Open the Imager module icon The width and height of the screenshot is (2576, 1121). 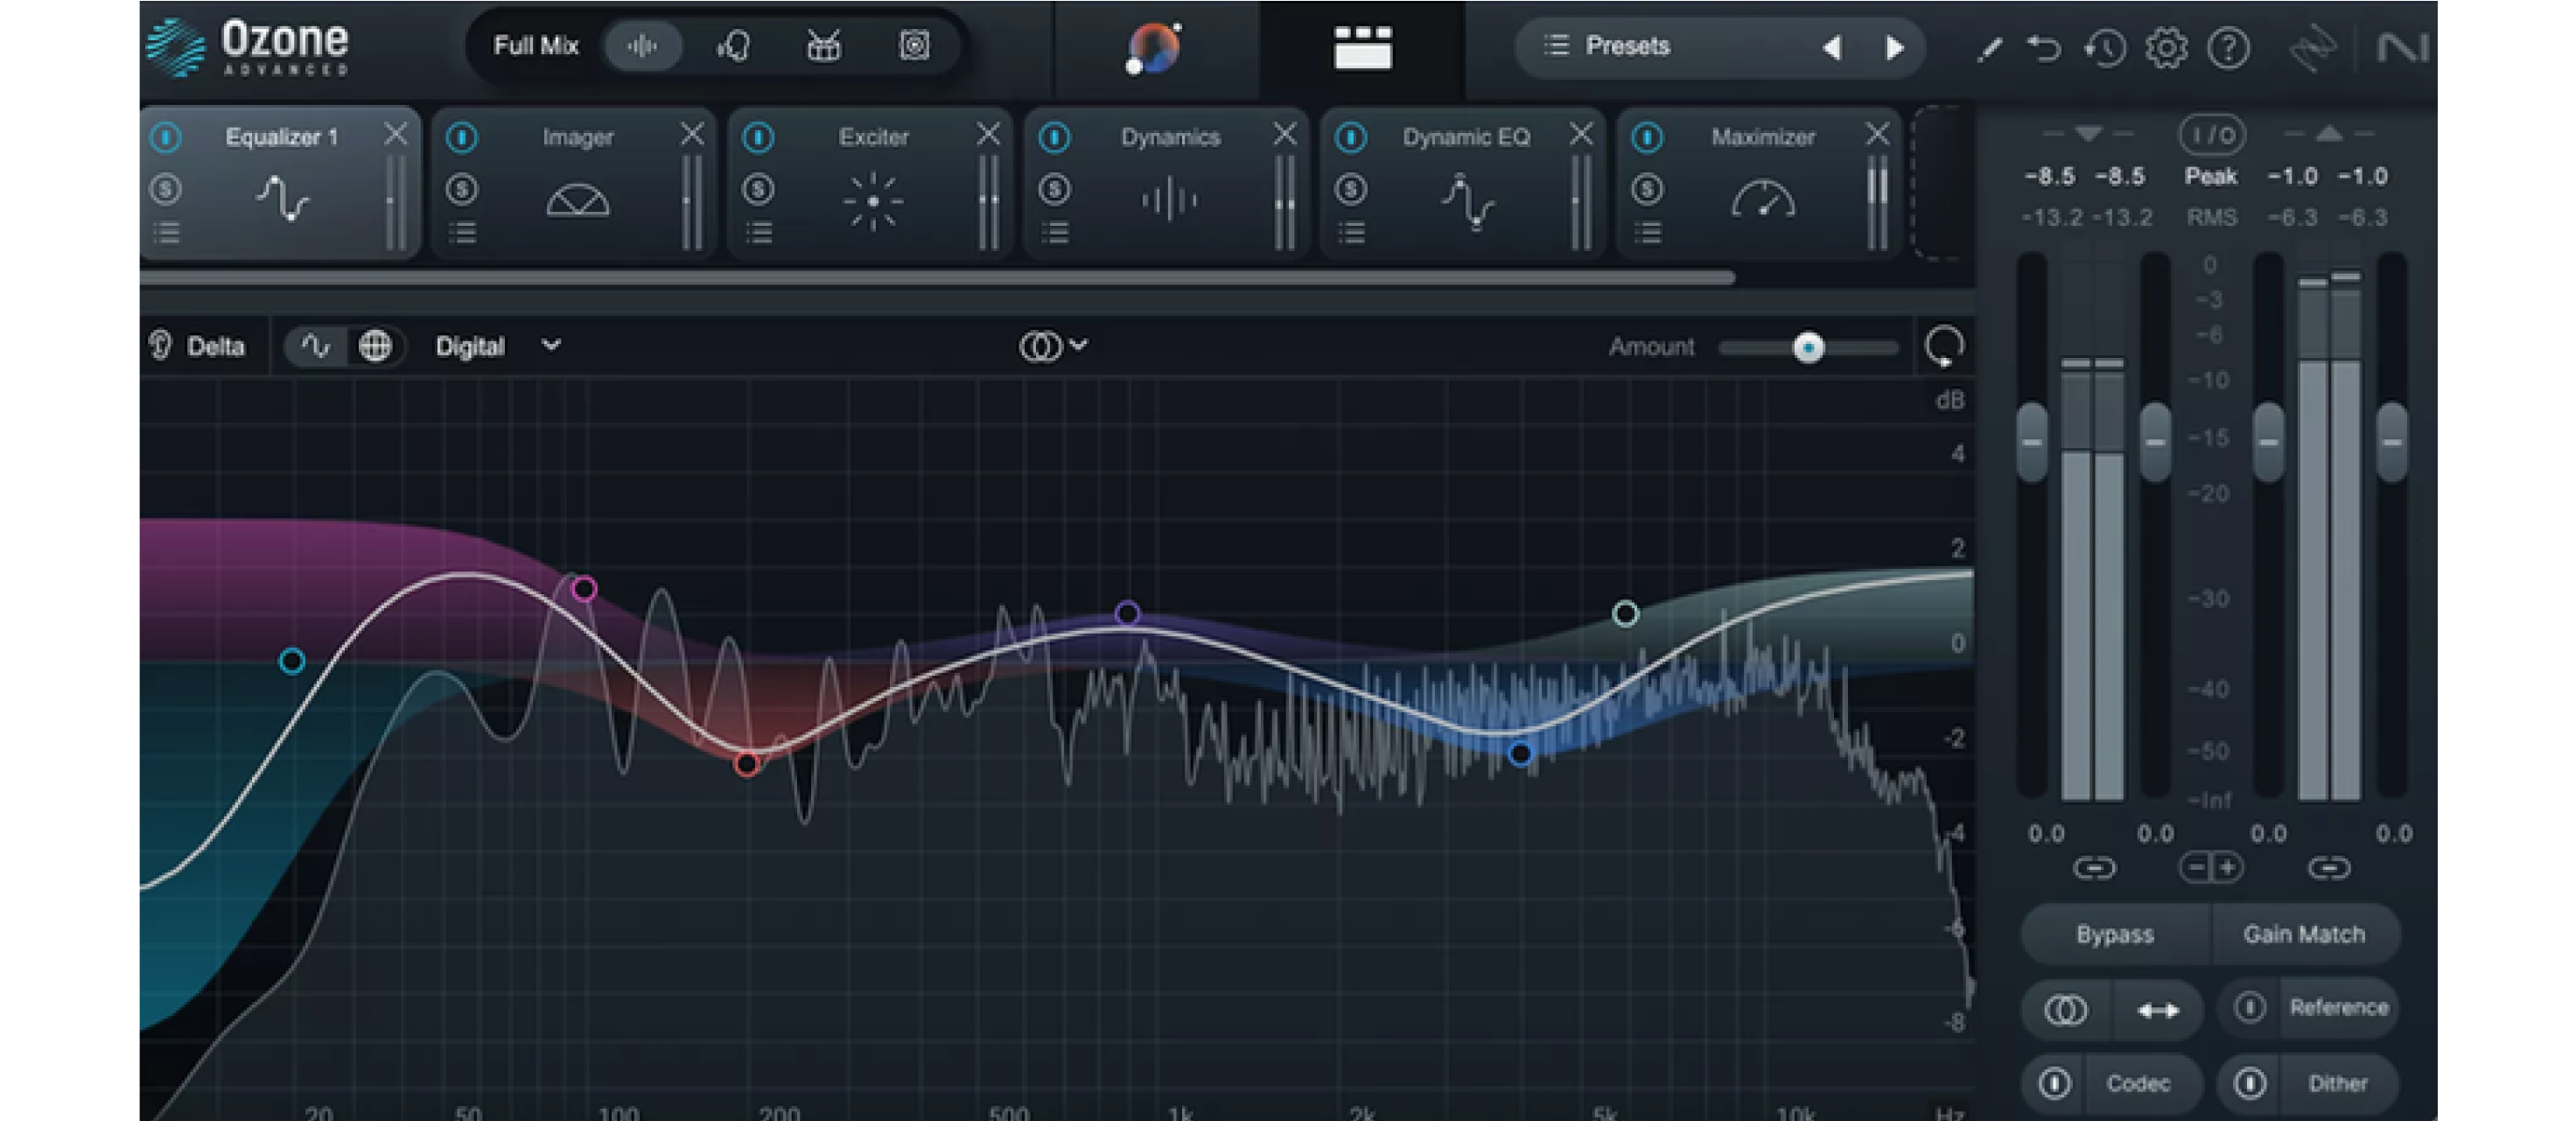(577, 201)
